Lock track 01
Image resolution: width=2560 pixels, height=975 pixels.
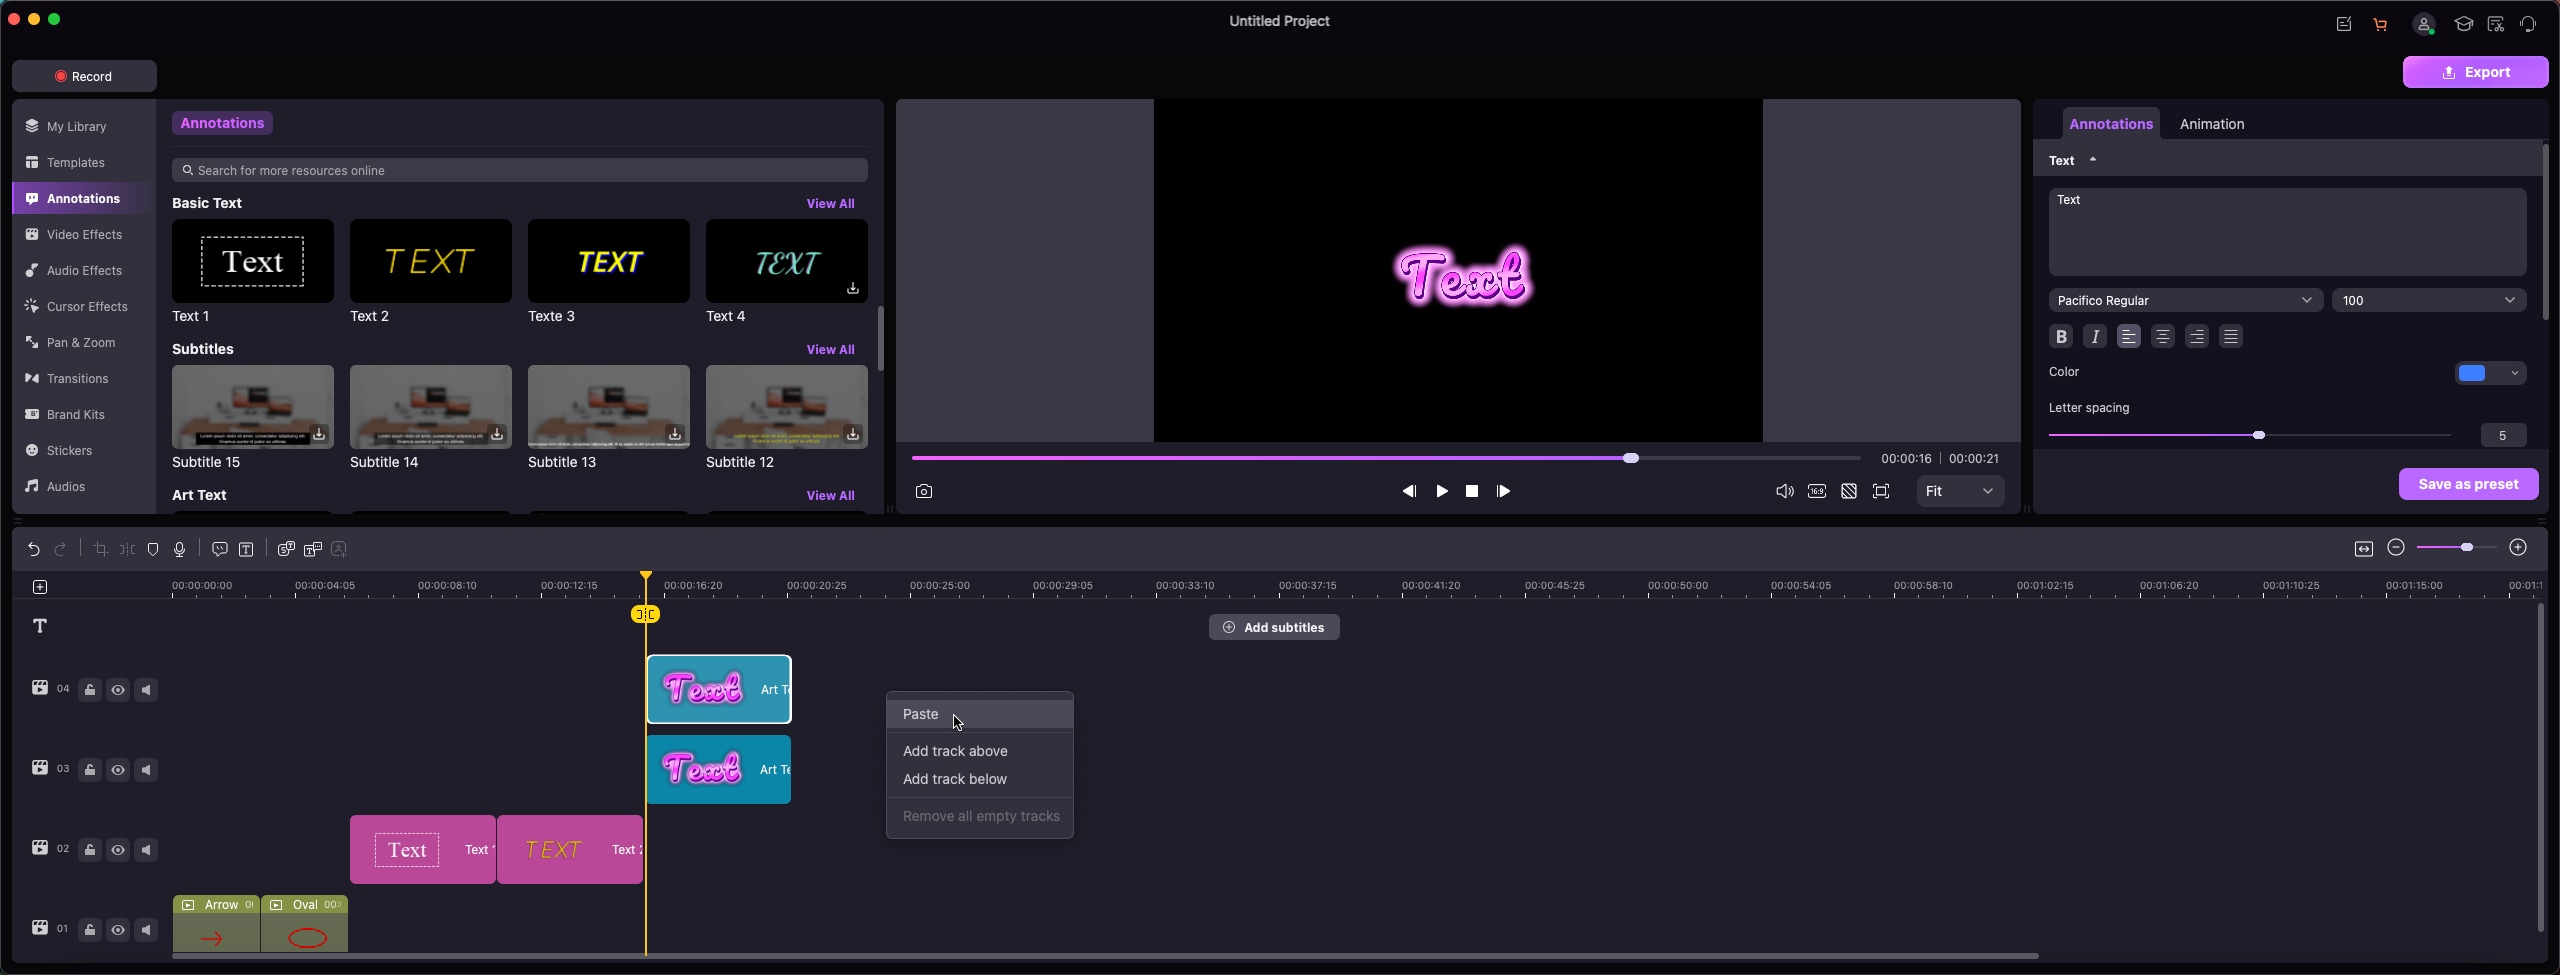coord(90,930)
